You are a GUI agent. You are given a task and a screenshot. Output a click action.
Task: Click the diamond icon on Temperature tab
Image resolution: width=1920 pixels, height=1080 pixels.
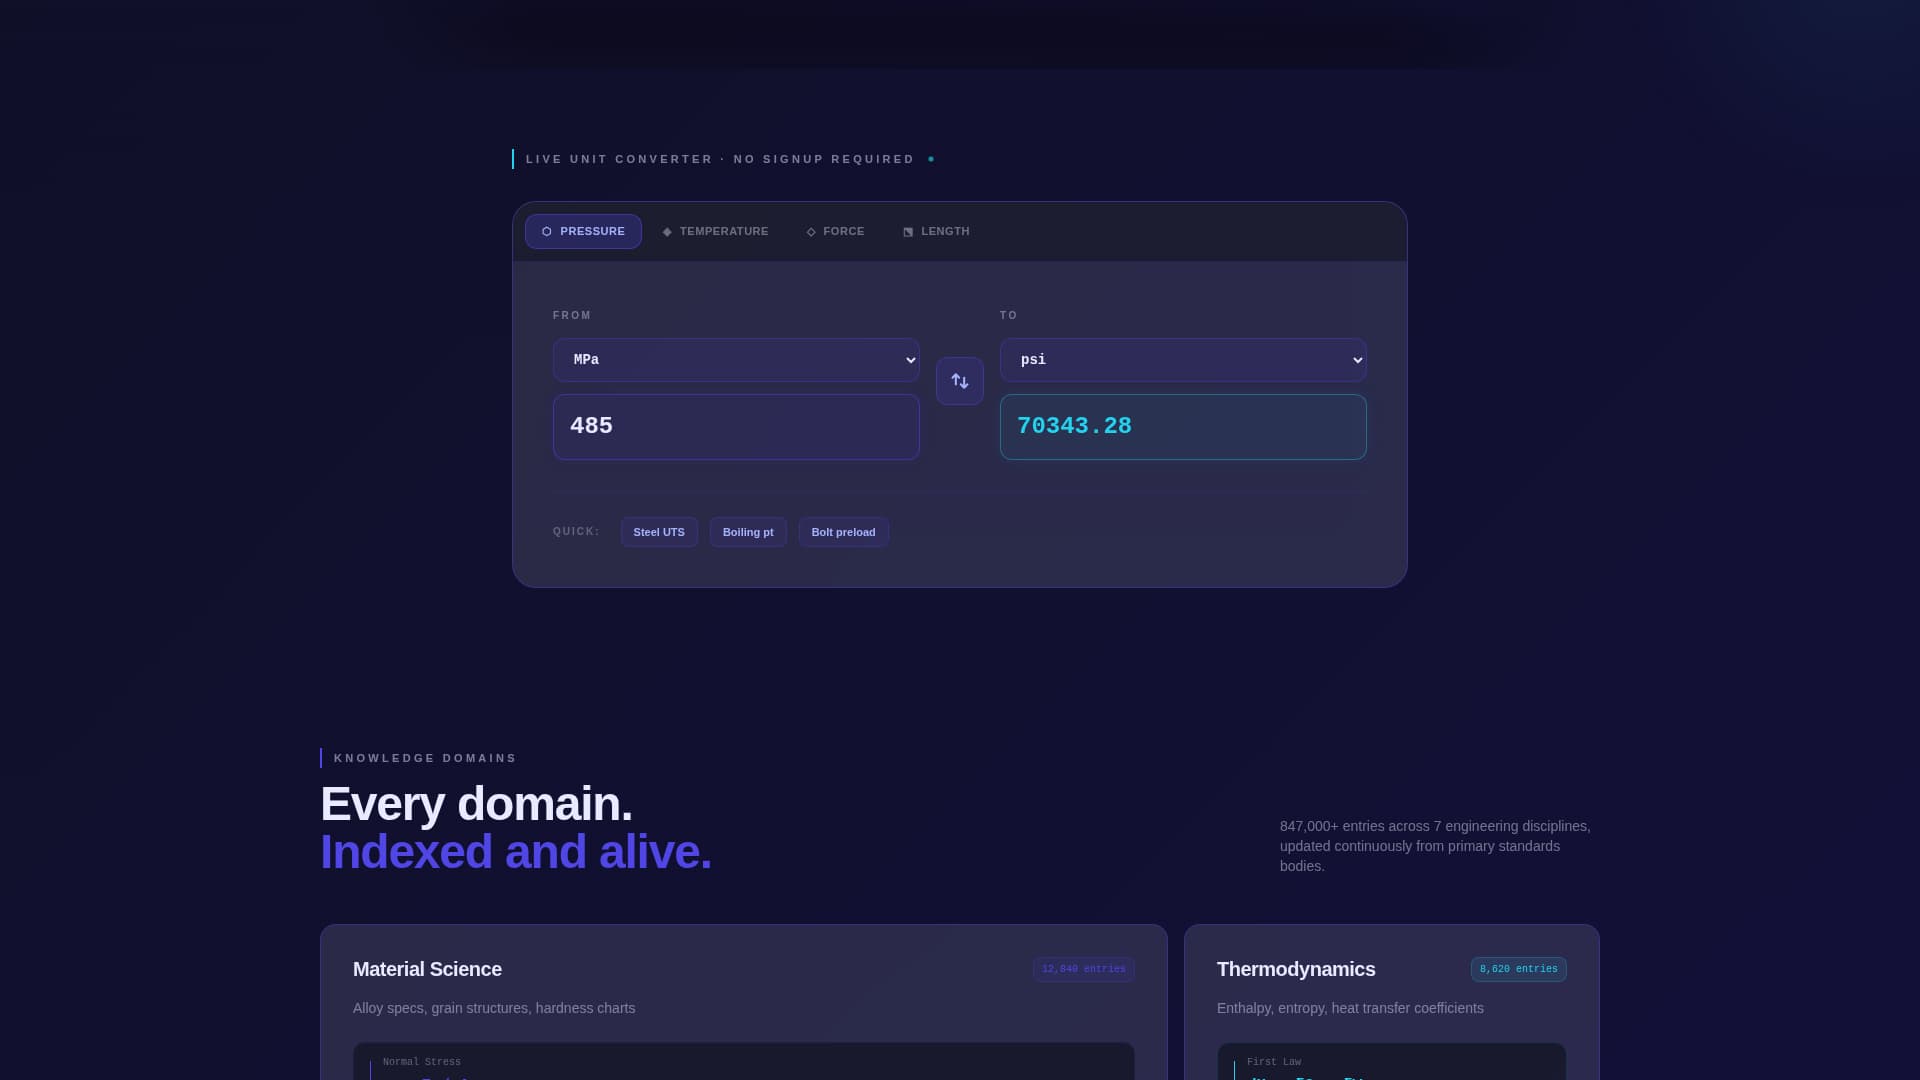point(667,232)
